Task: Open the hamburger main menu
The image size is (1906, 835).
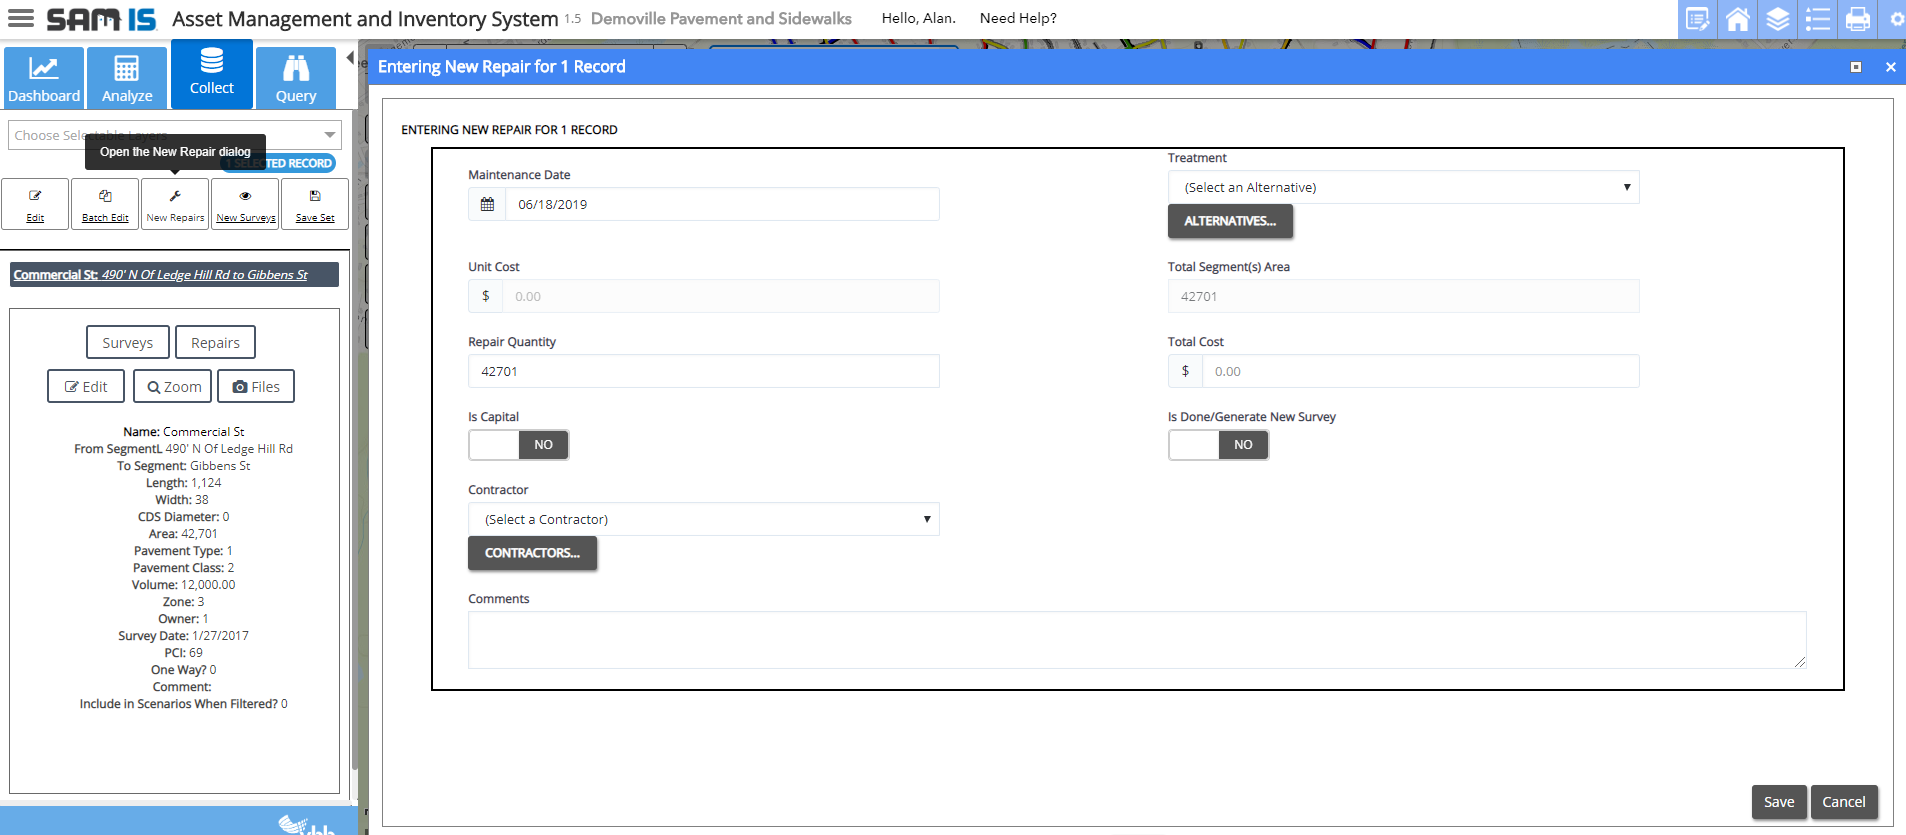Action: point(21,19)
